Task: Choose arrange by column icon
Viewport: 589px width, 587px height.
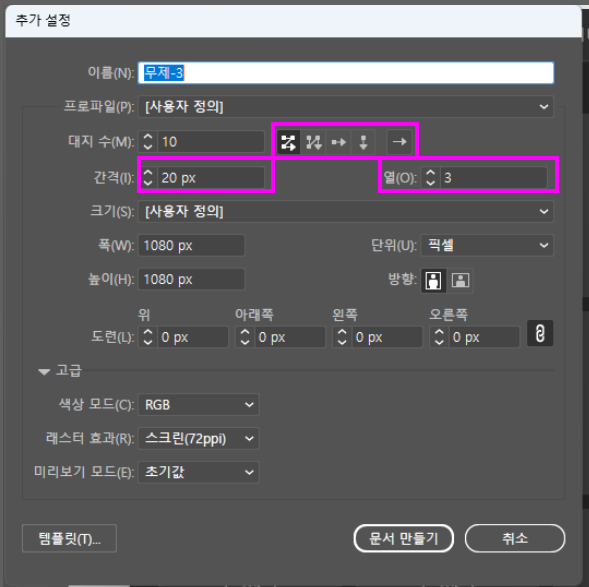Action: pyautogui.click(x=363, y=142)
